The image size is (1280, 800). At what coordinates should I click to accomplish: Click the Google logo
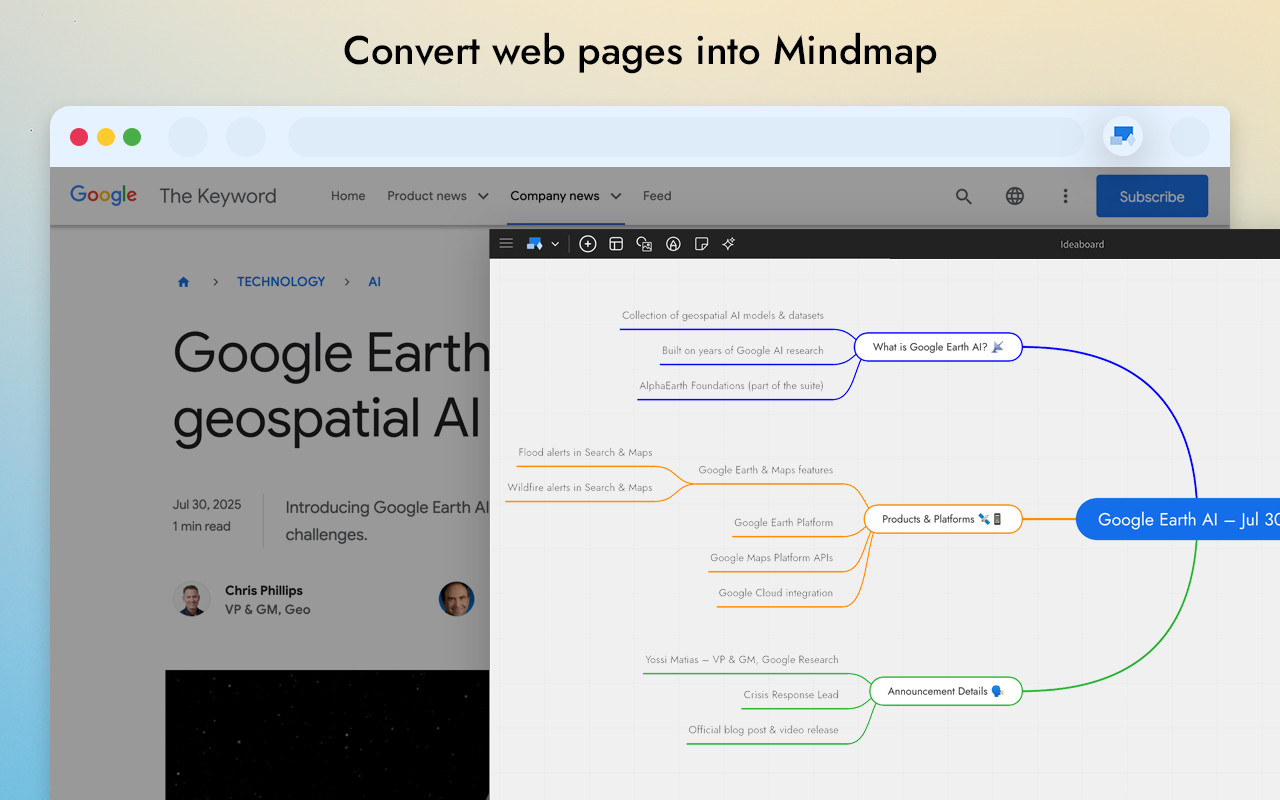pyautogui.click(x=103, y=195)
